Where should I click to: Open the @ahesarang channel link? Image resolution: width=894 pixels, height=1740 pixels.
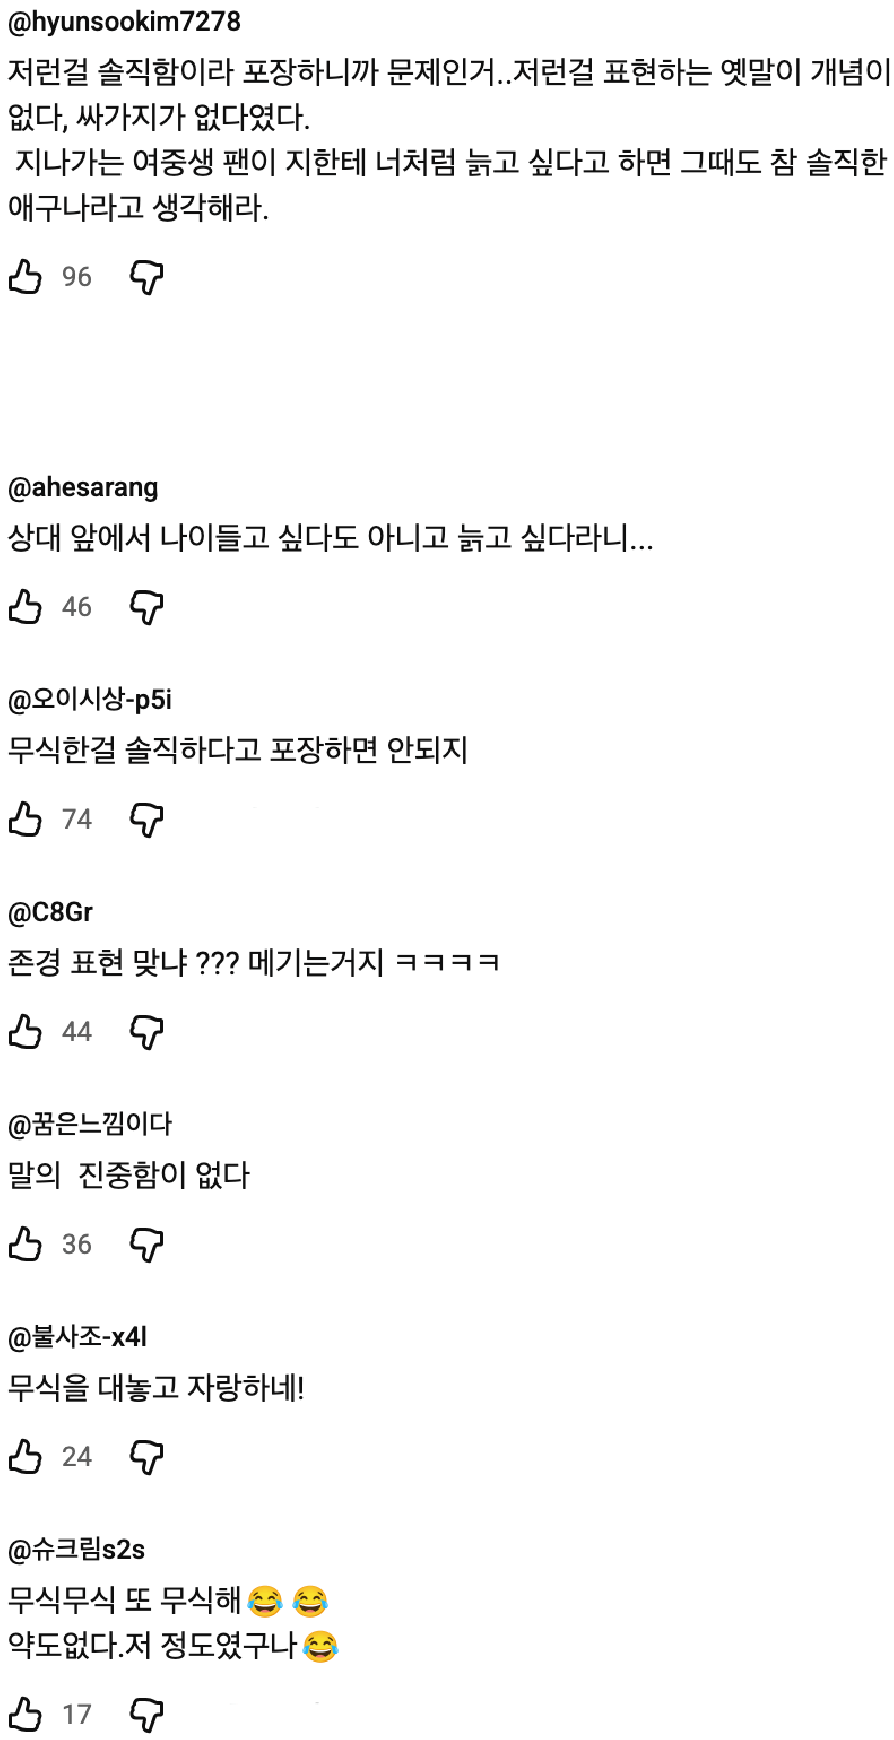[83, 488]
